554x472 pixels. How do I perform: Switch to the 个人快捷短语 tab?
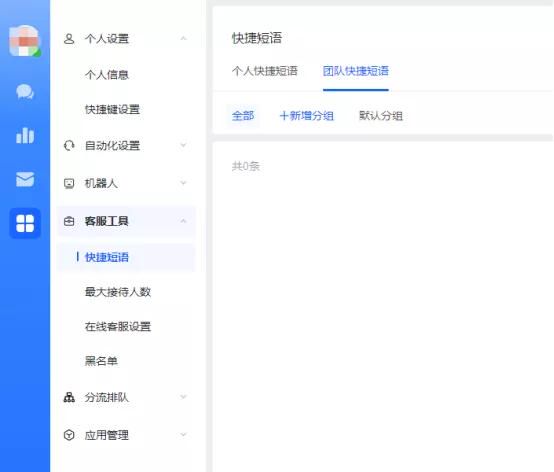click(x=265, y=71)
